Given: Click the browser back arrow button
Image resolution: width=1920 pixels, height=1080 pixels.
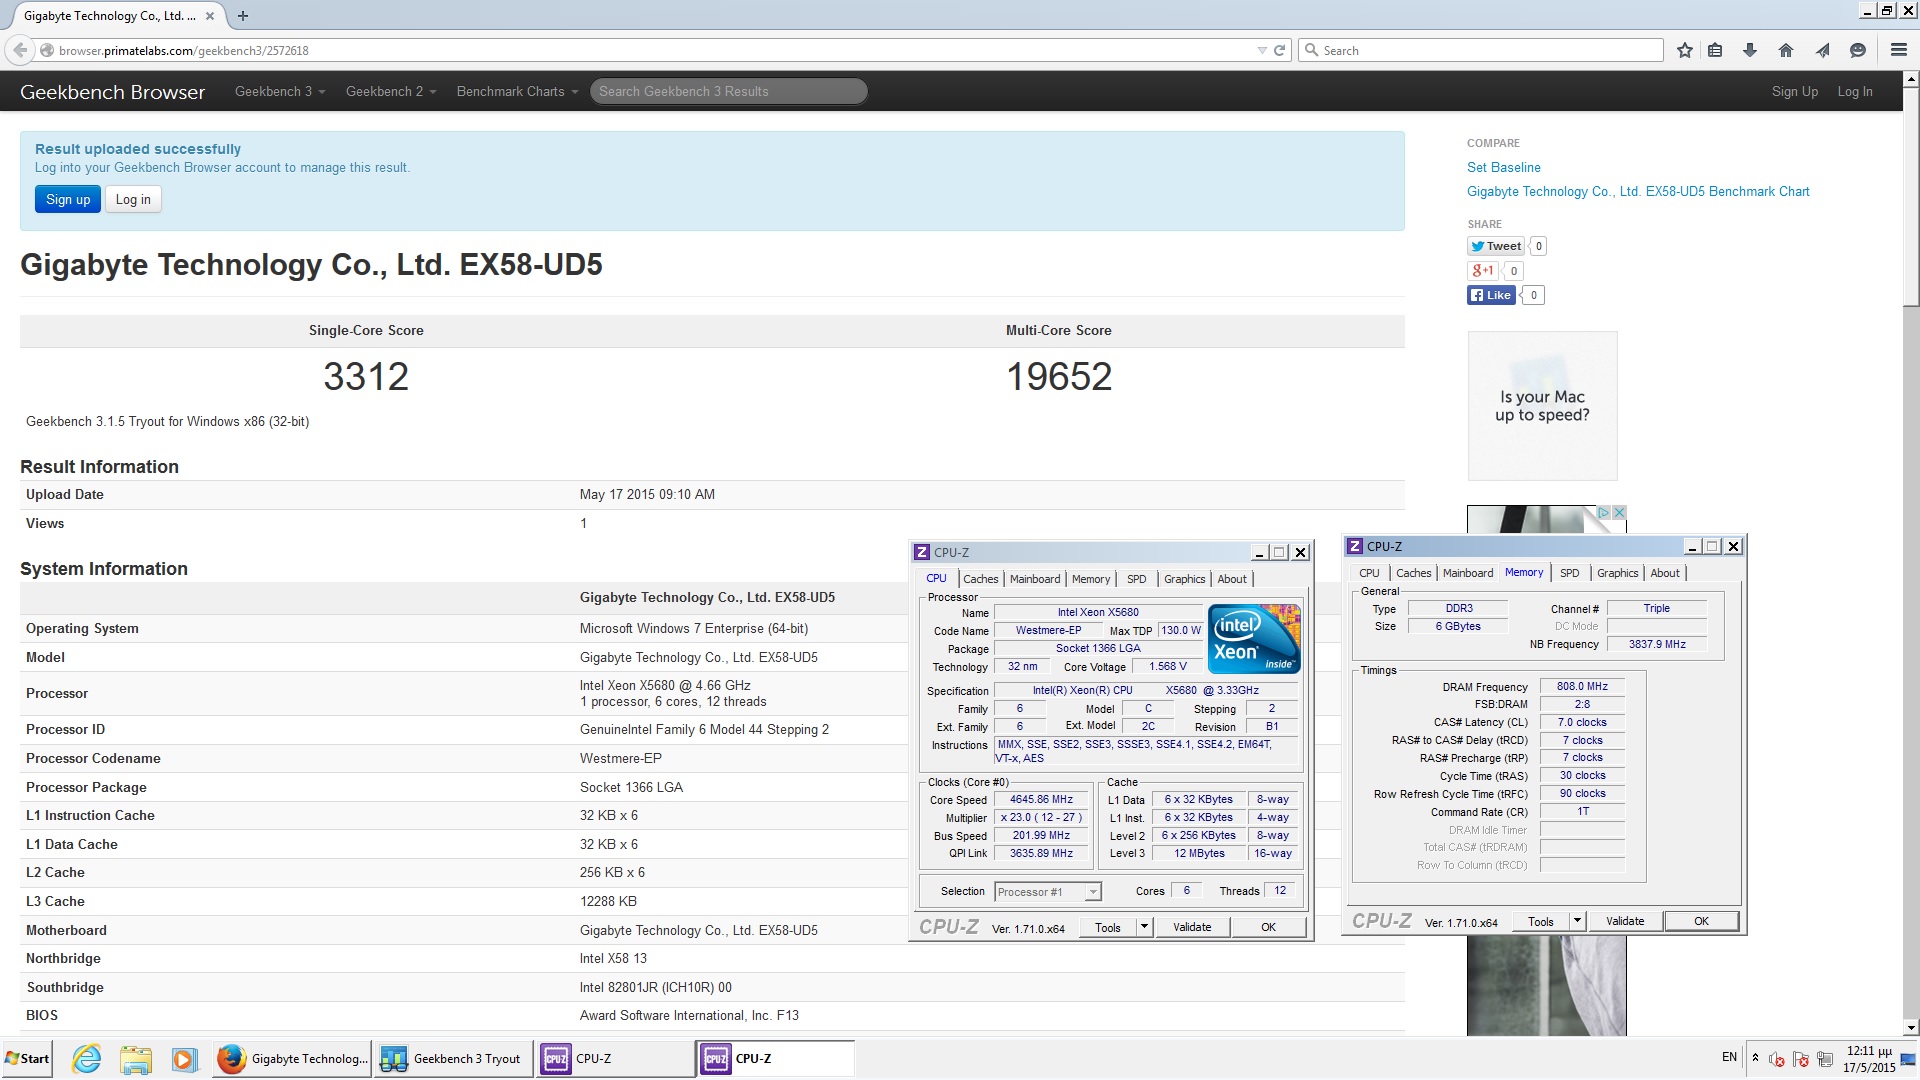Looking at the screenshot, I should coord(20,50).
